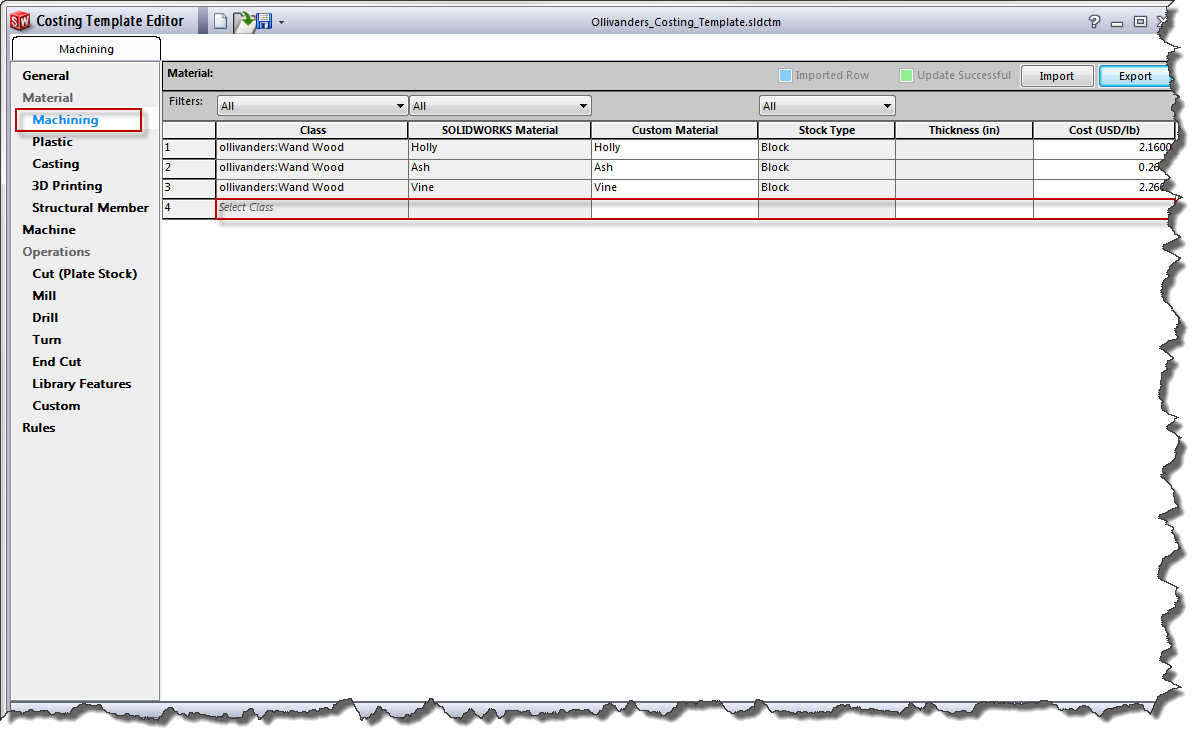Image resolution: width=1204 pixels, height=743 pixels.
Task: Click the blue Imported Row legend swatch
Action: (x=785, y=75)
